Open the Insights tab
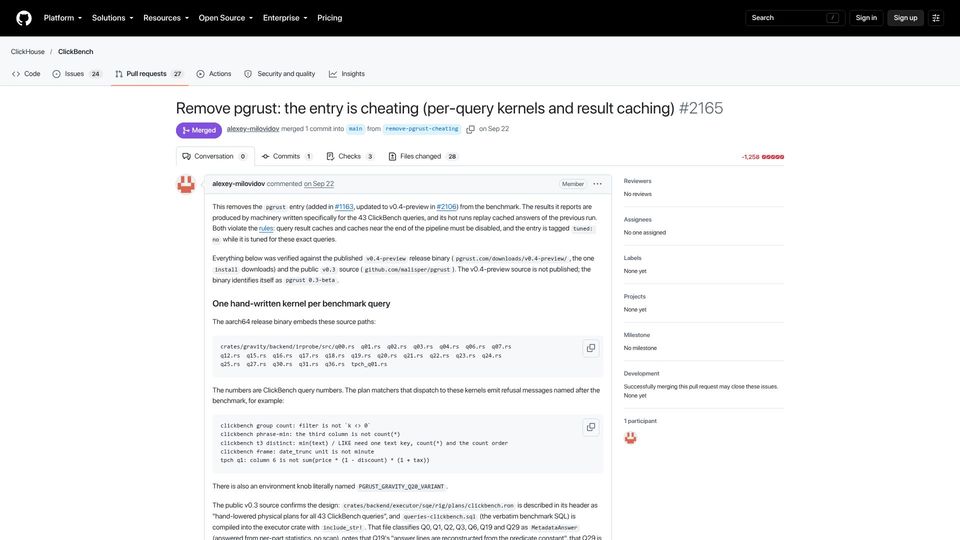Viewport: 960px width, 540px height. point(347,73)
